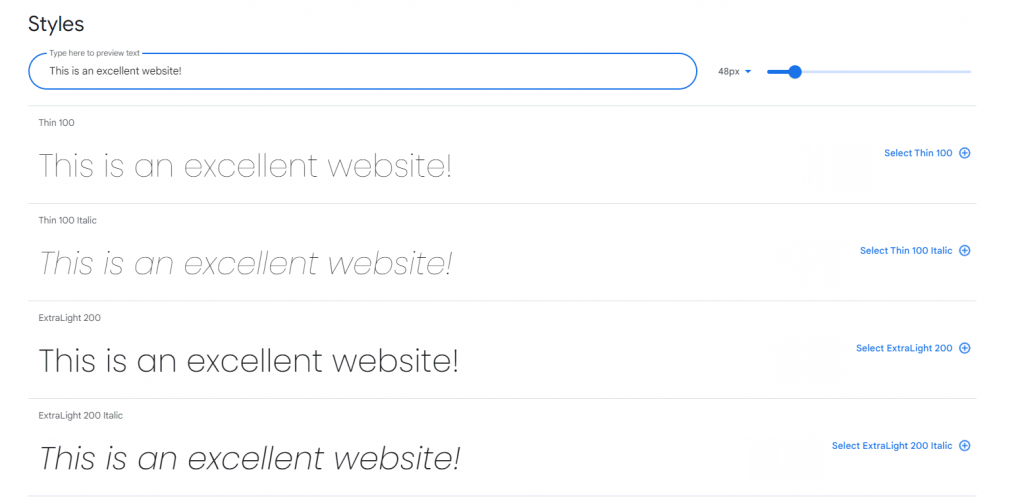Click the font size slider thumb

coord(795,72)
